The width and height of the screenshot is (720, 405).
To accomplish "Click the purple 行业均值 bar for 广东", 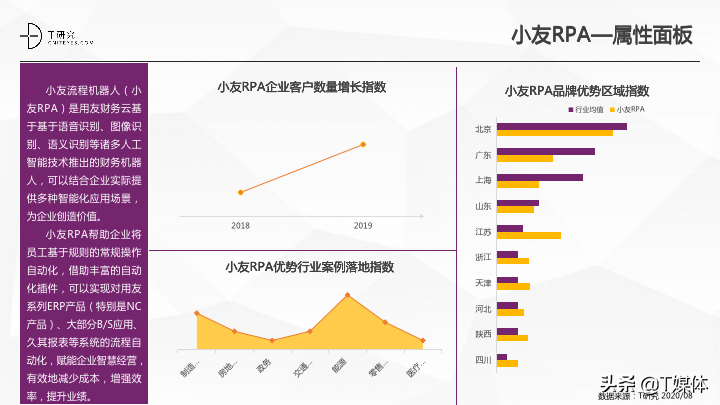I will pos(546,152).
